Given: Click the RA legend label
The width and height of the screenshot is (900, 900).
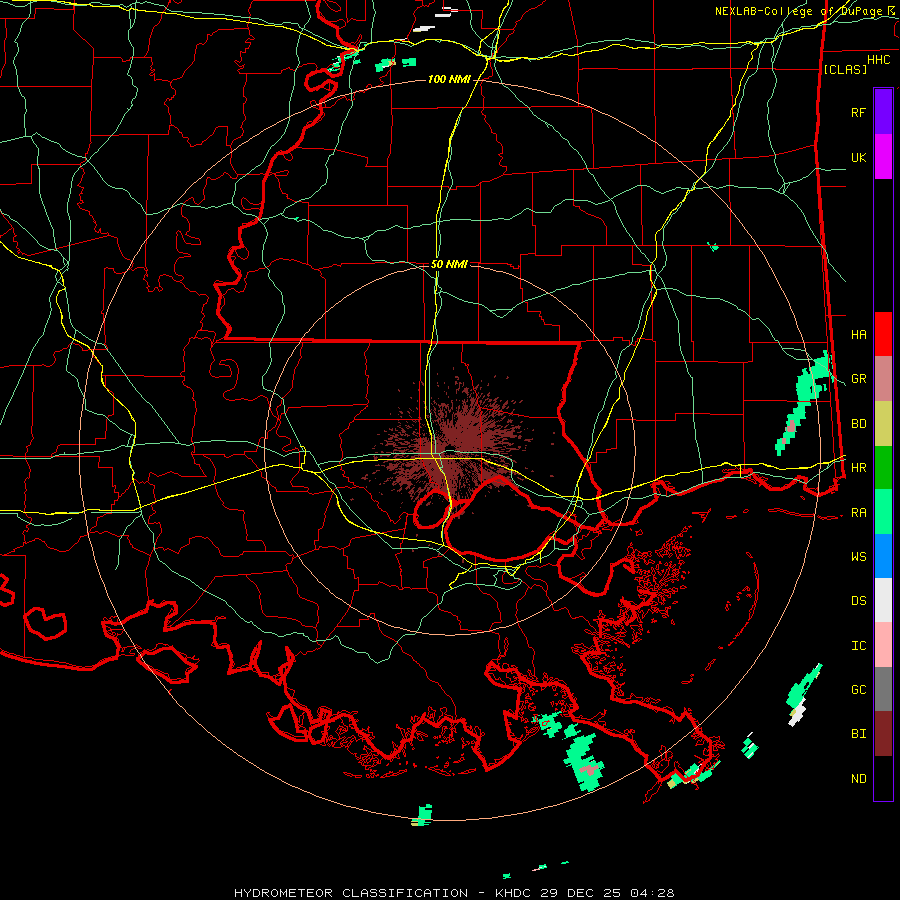Looking at the screenshot, I should click(858, 513).
